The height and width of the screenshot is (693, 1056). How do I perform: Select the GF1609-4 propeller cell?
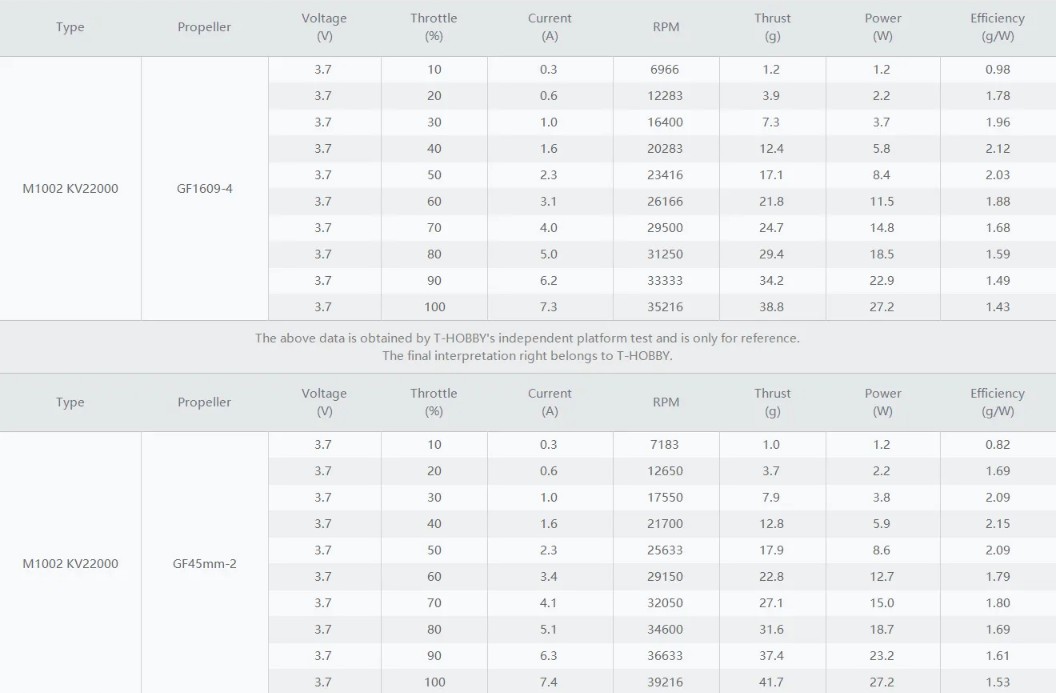204,189
